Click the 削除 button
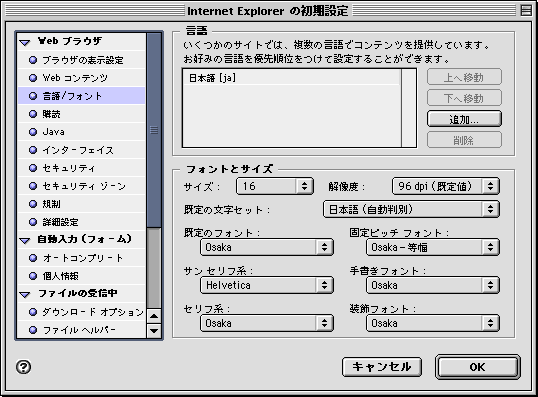This screenshot has width=538, height=397. [464, 140]
